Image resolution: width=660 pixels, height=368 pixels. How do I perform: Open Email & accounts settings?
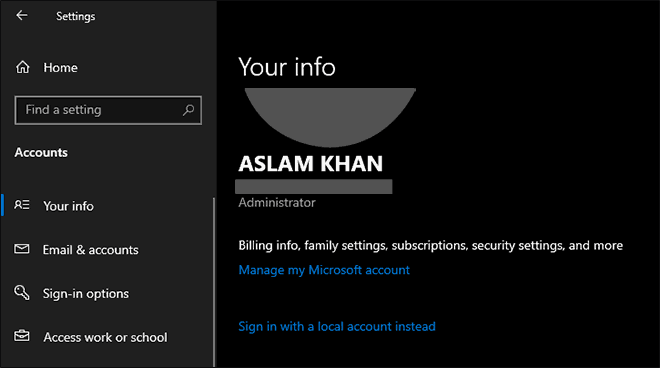tap(90, 250)
